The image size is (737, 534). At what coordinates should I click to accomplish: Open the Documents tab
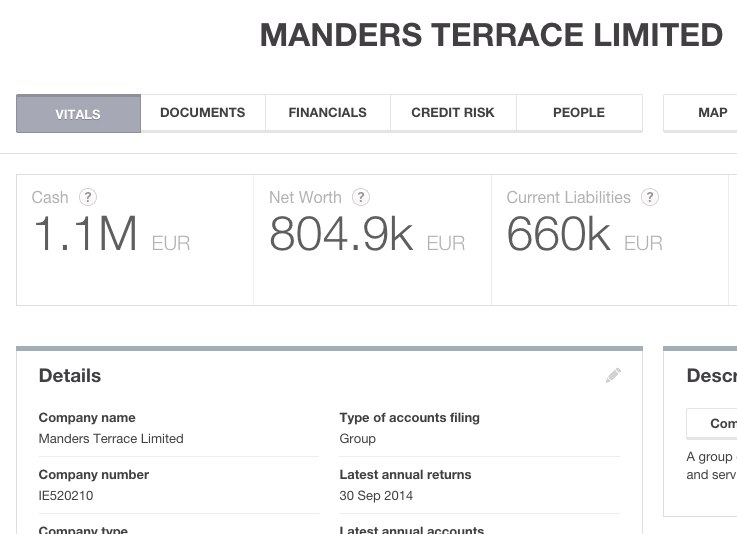coord(203,113)
